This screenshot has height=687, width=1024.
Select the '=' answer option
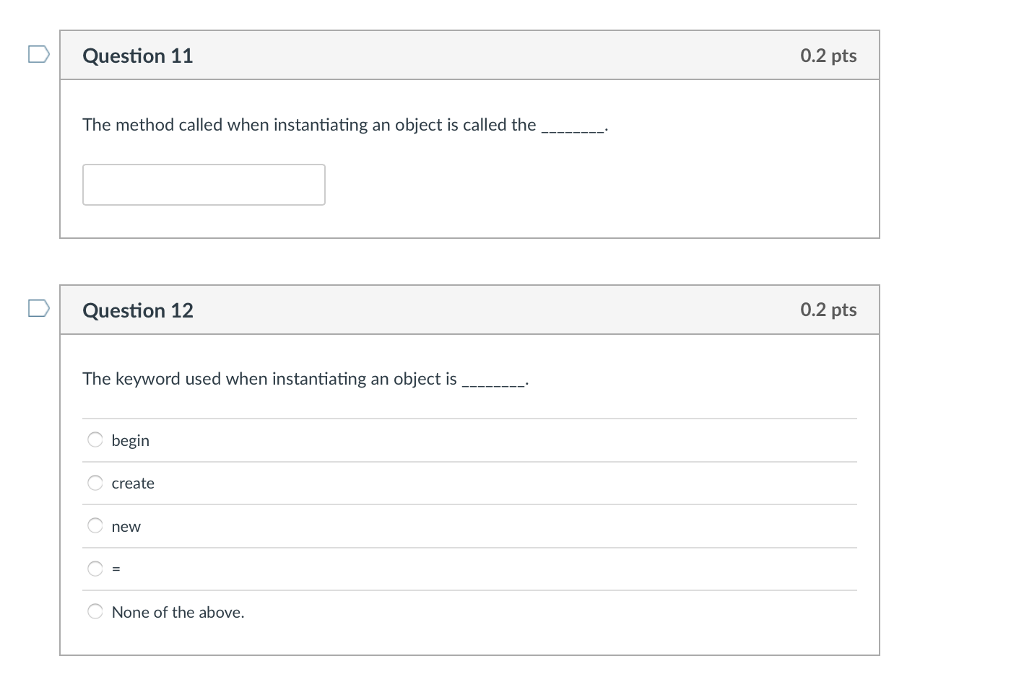click(95, 568)
